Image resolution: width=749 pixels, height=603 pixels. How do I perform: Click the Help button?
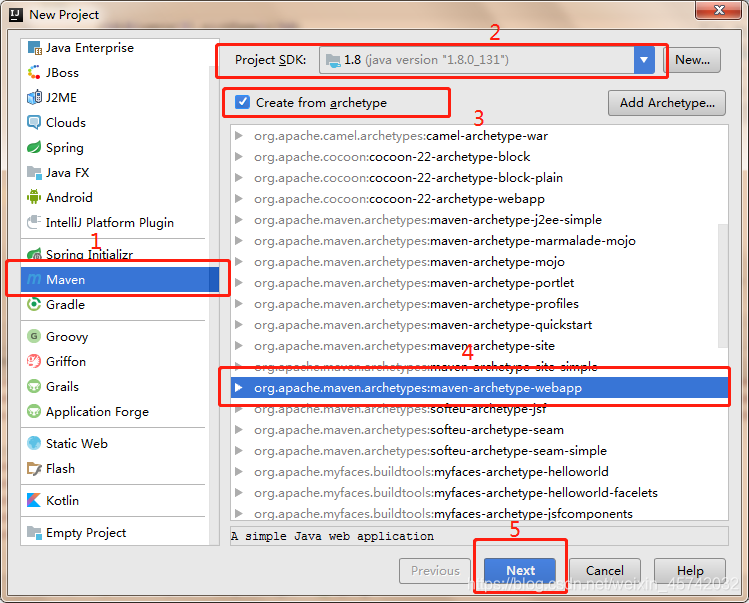(690, 571)
